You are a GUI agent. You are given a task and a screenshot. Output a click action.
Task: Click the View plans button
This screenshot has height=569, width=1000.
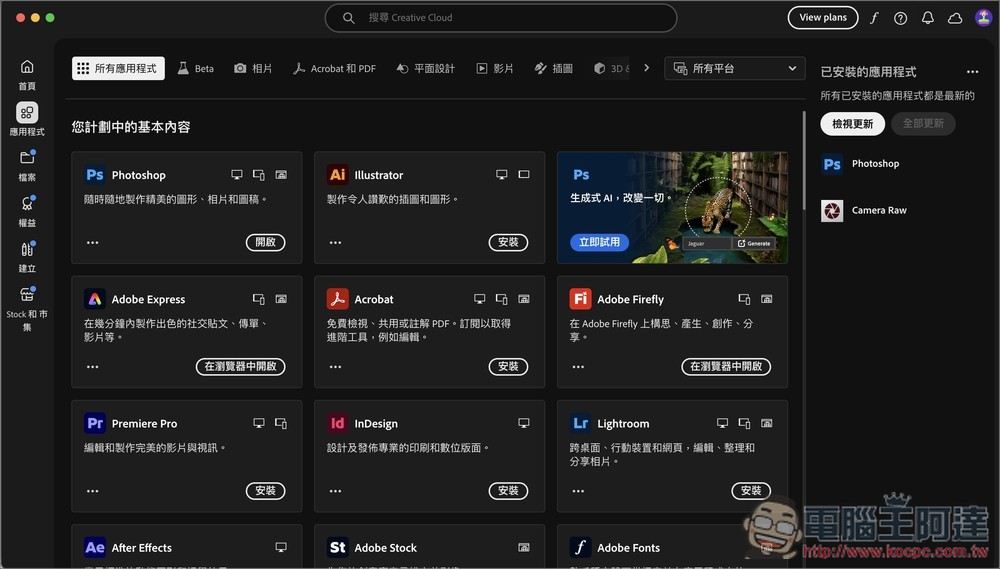click(823, 17)
